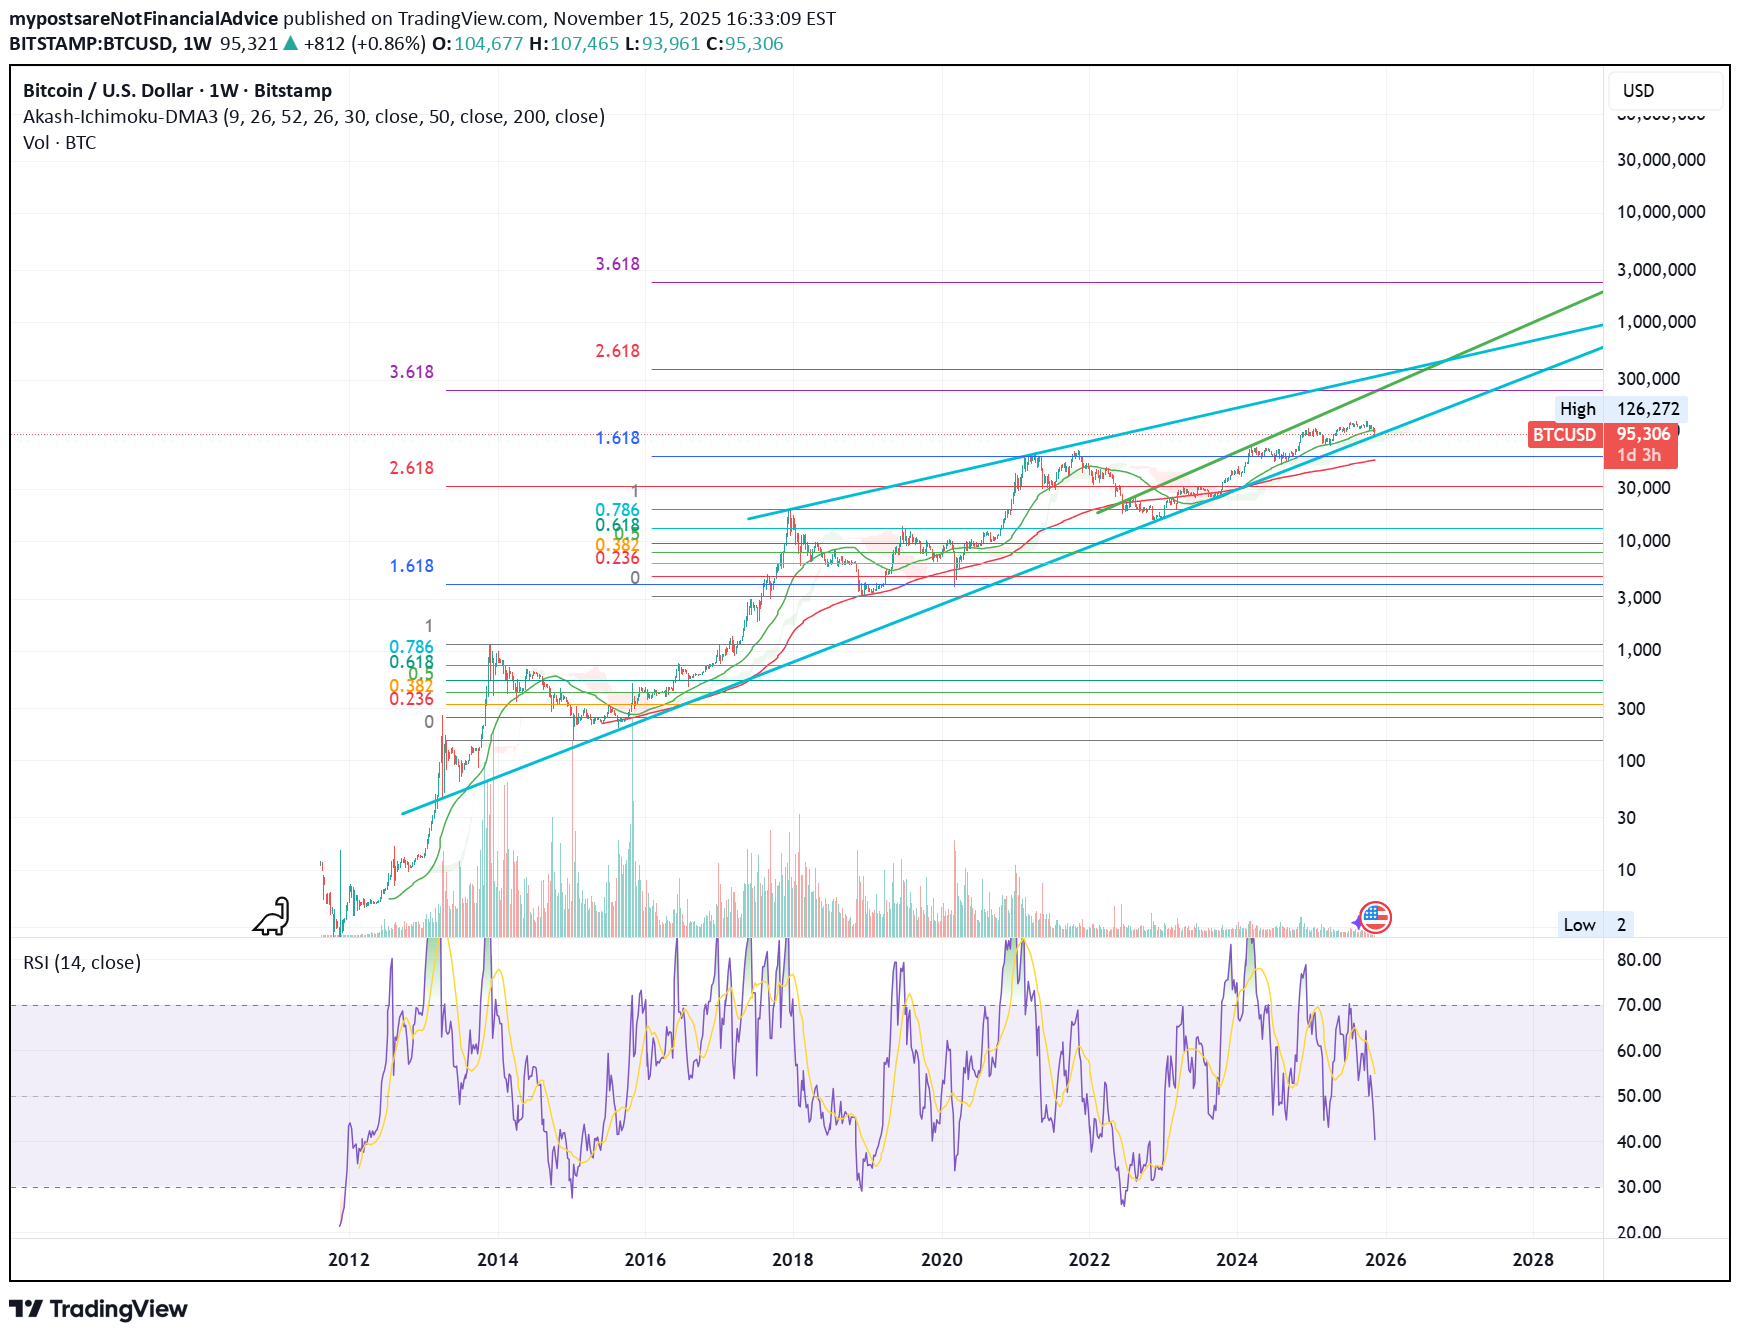Open the USD currency selector
This screenshot has height=1336, width=1740.
pos(1664,91)
